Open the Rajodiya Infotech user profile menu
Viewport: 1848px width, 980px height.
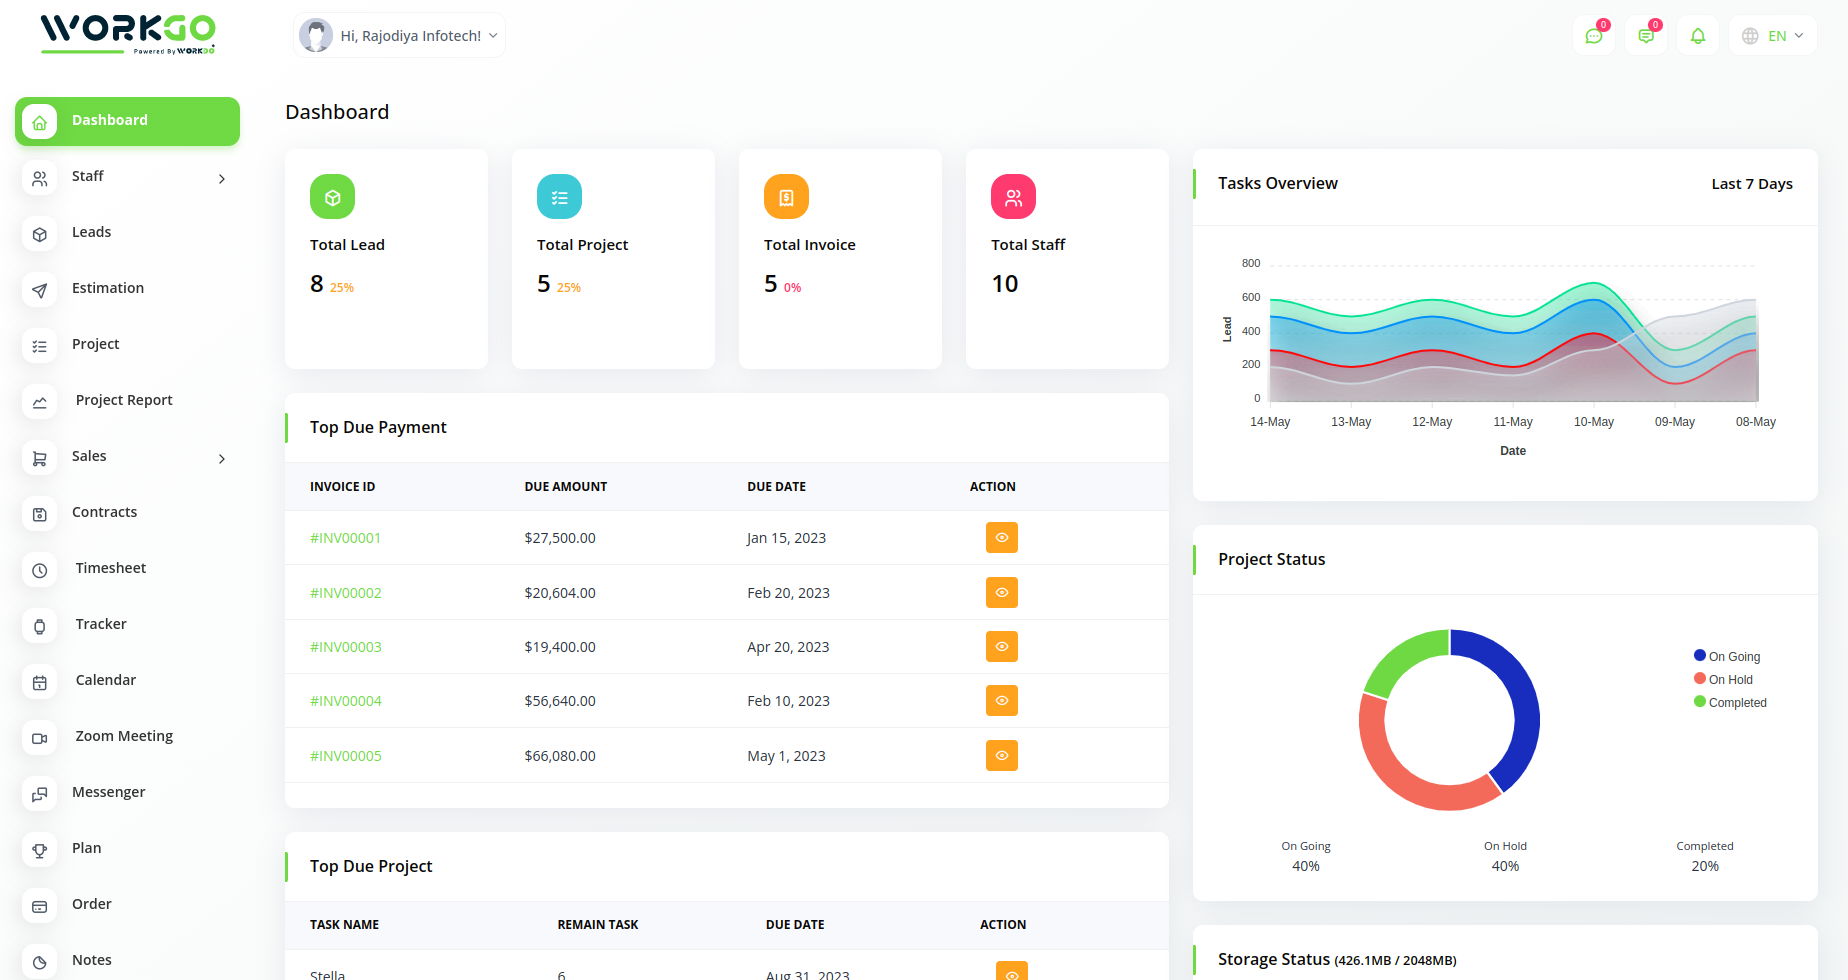click(x=400, y=36)
